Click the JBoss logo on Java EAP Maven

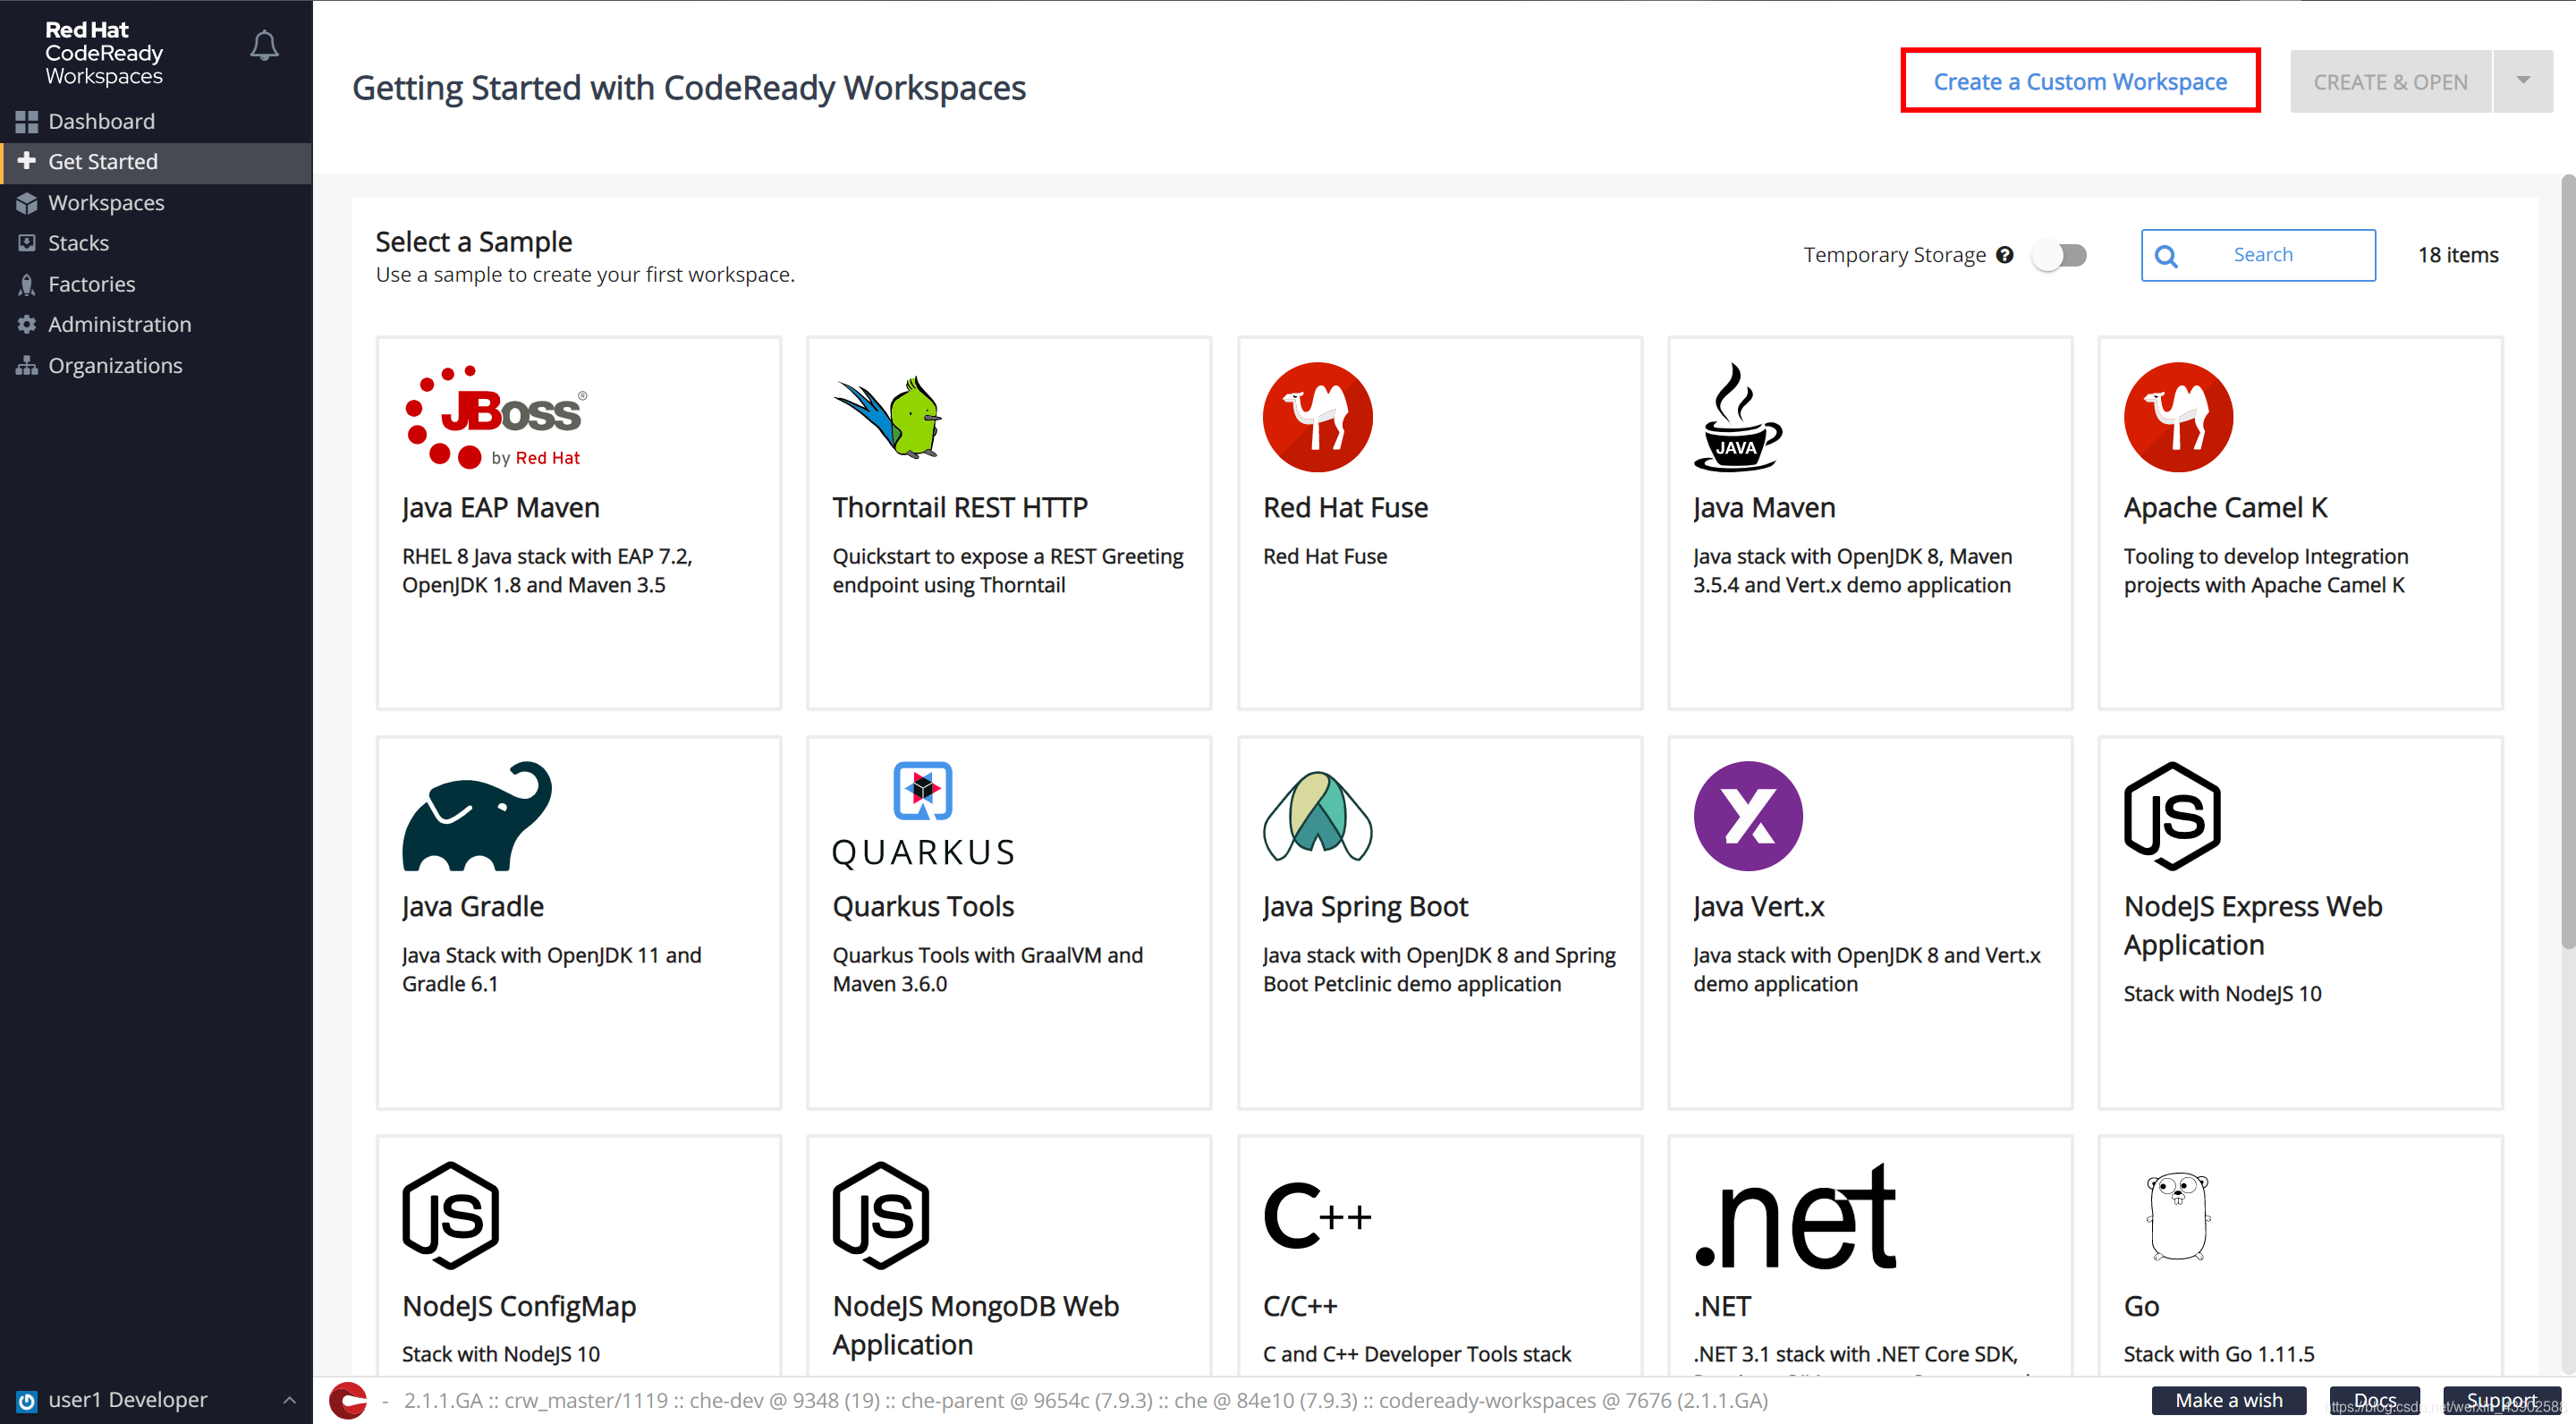click(496, 416)
